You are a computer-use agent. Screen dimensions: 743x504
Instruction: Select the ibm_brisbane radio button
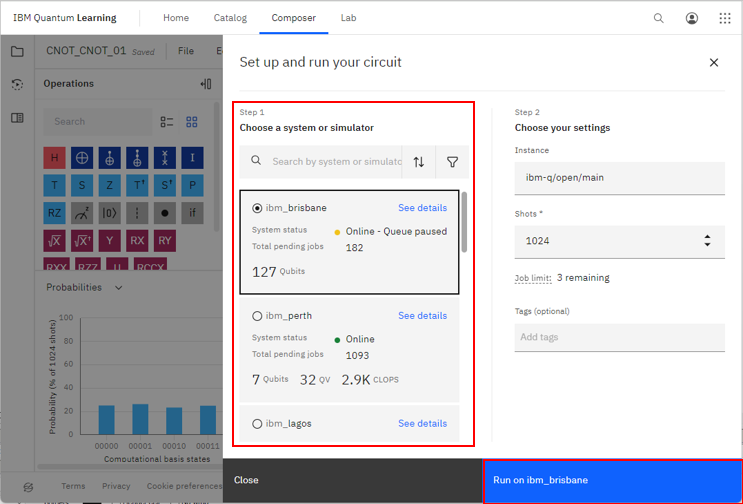pyautogui.click(x=257, y=208)
